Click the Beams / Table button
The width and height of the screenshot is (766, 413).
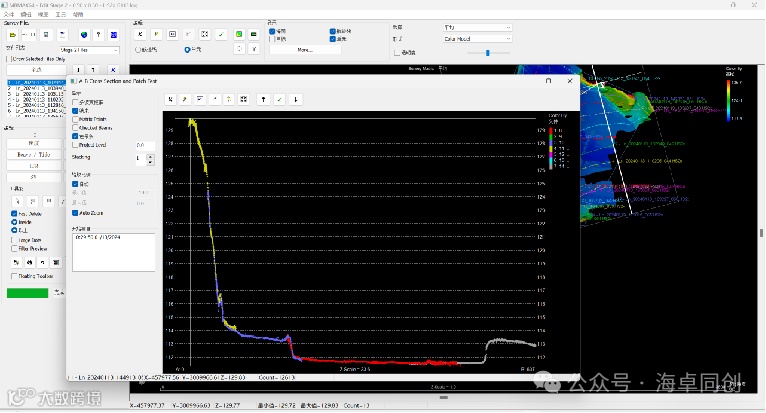[x=34, y=155]
